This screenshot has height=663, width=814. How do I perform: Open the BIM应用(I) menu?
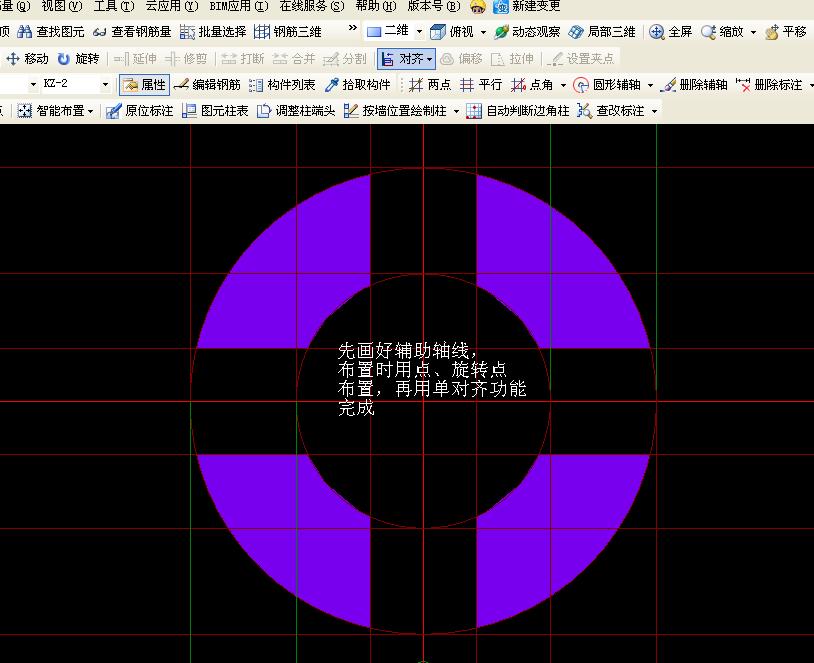click(x=239, y=6)
